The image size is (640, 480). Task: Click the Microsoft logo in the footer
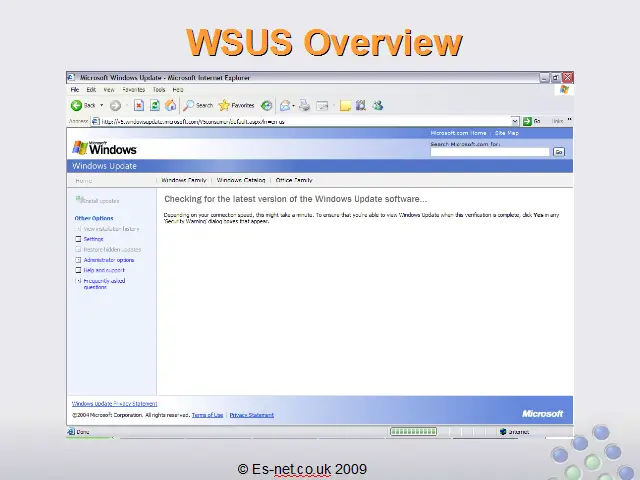(542, 414)
